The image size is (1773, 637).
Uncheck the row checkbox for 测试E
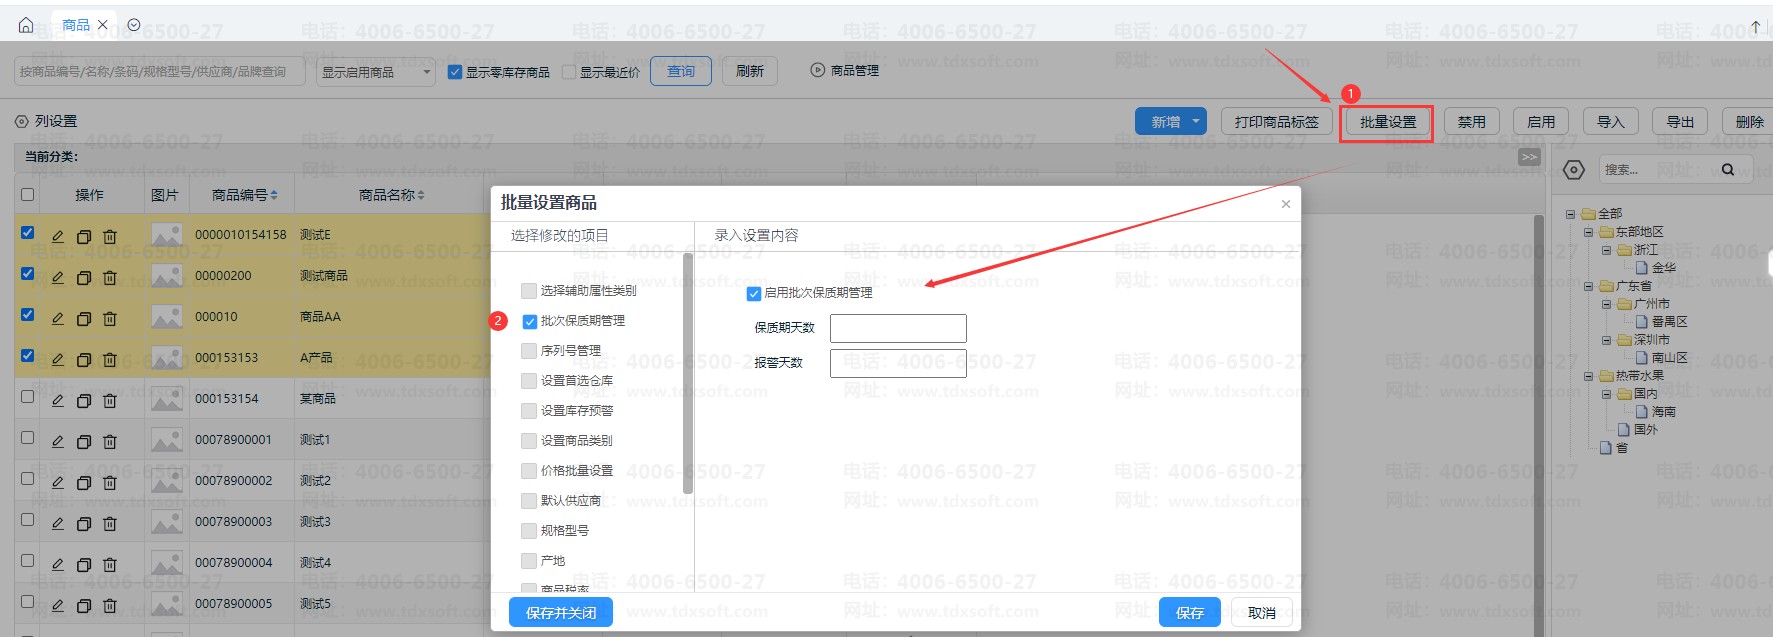point(28,233)
